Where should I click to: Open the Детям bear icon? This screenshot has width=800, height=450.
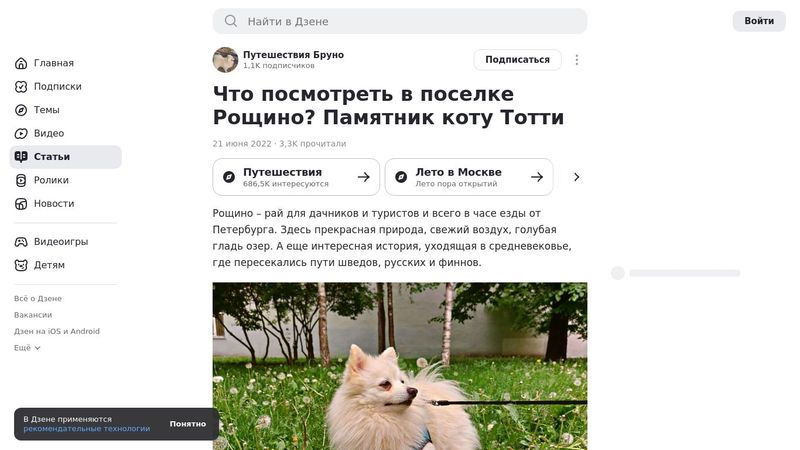(21, 265)
